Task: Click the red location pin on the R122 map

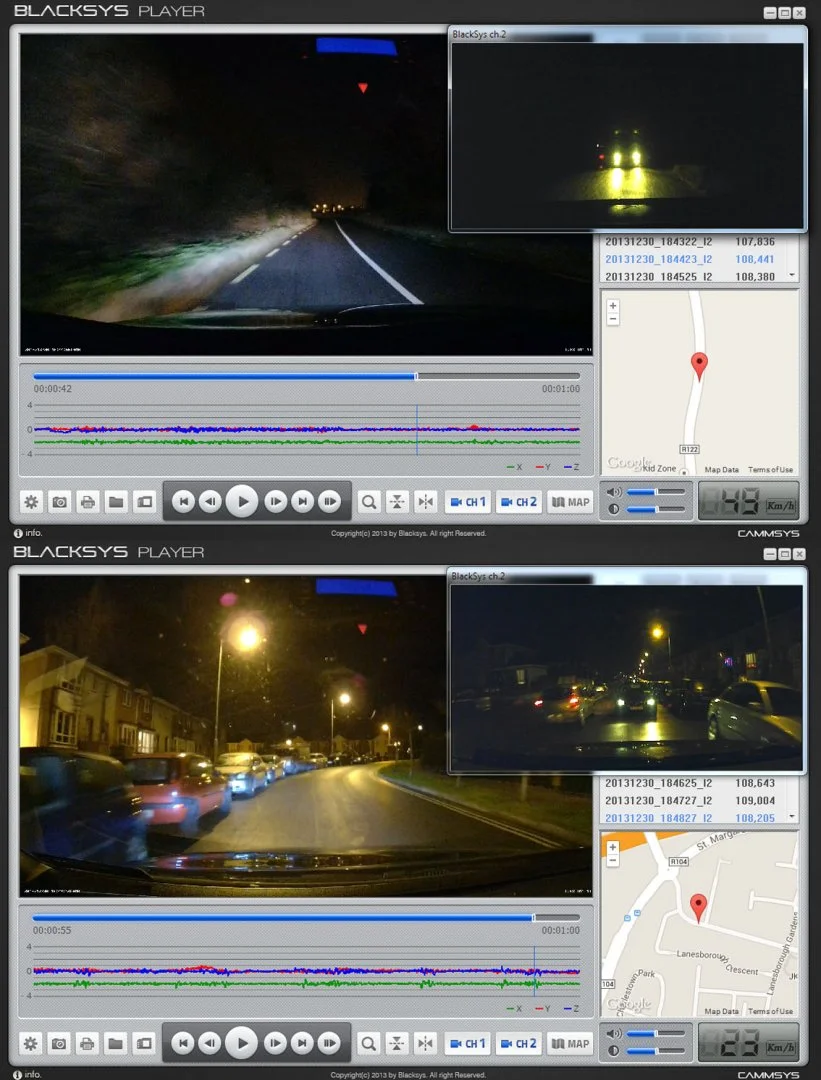Action: tap(699, 366)
